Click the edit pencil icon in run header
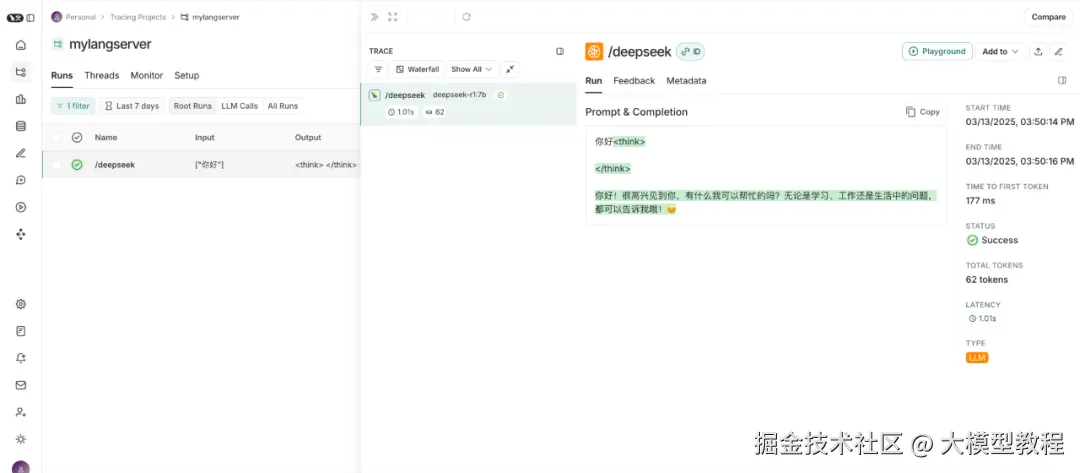Screen dimensions: 1080x473 (x=1059, y=52)
